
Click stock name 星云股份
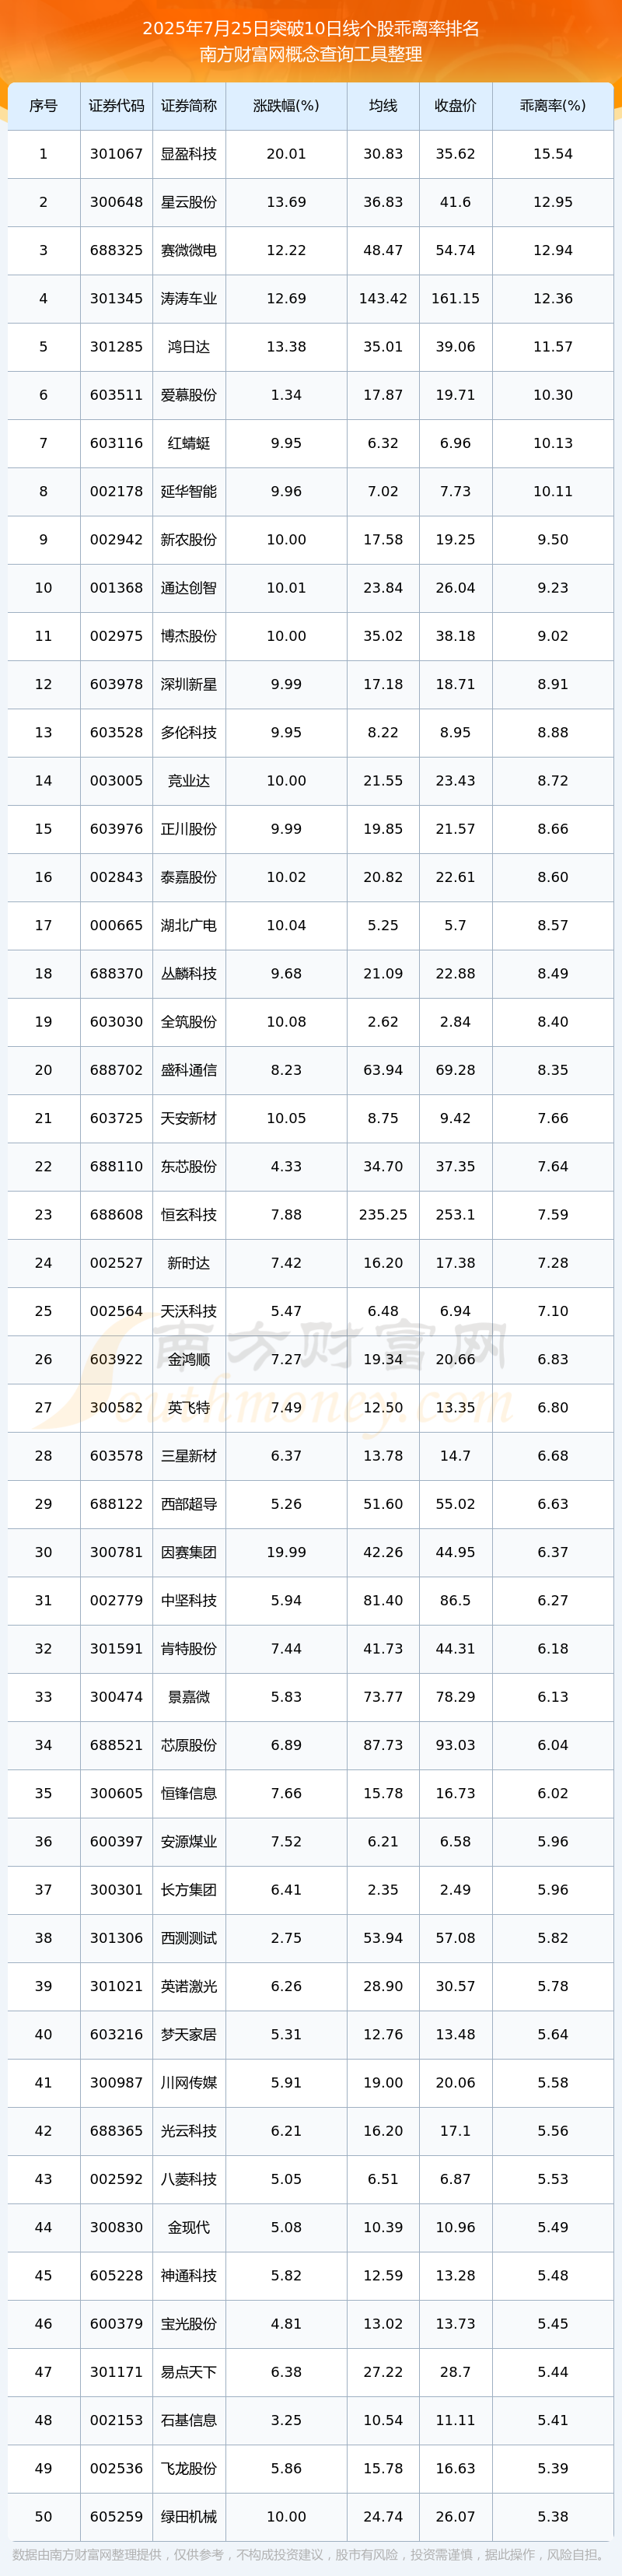[x=189, y=202]
